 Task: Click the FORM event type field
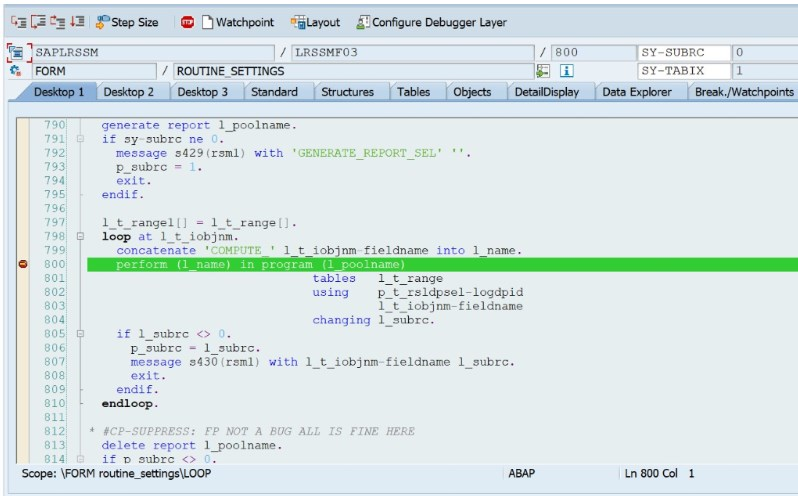(94, 71)
